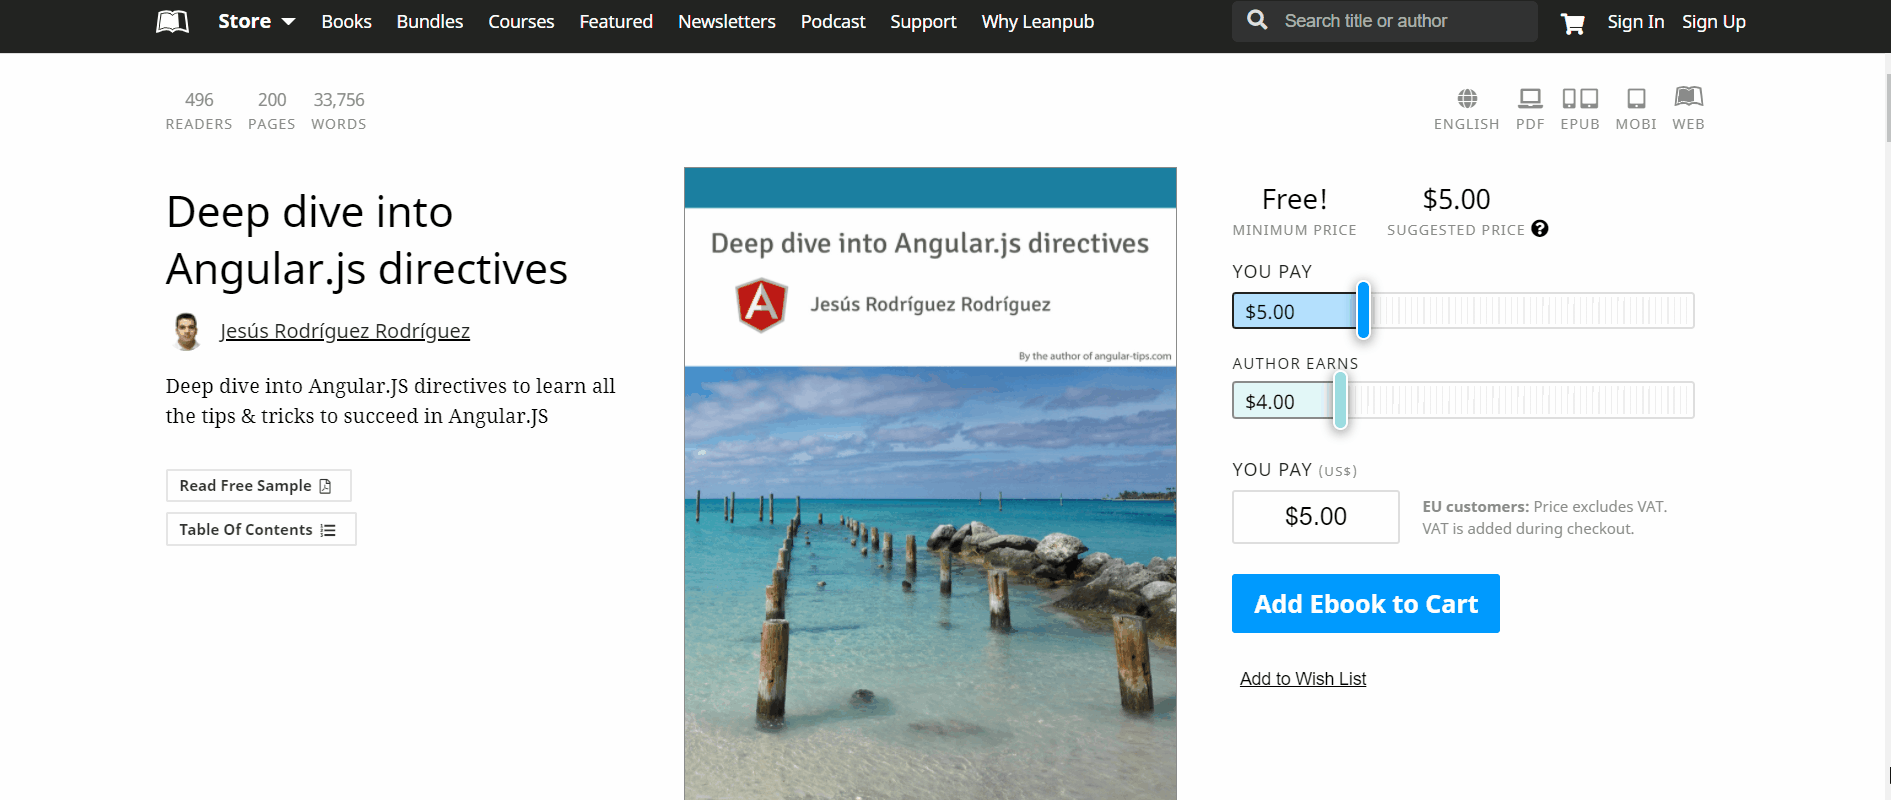Screen dimensions: 1891x800
Task: Open the Support link
Action: pos(923,21)
